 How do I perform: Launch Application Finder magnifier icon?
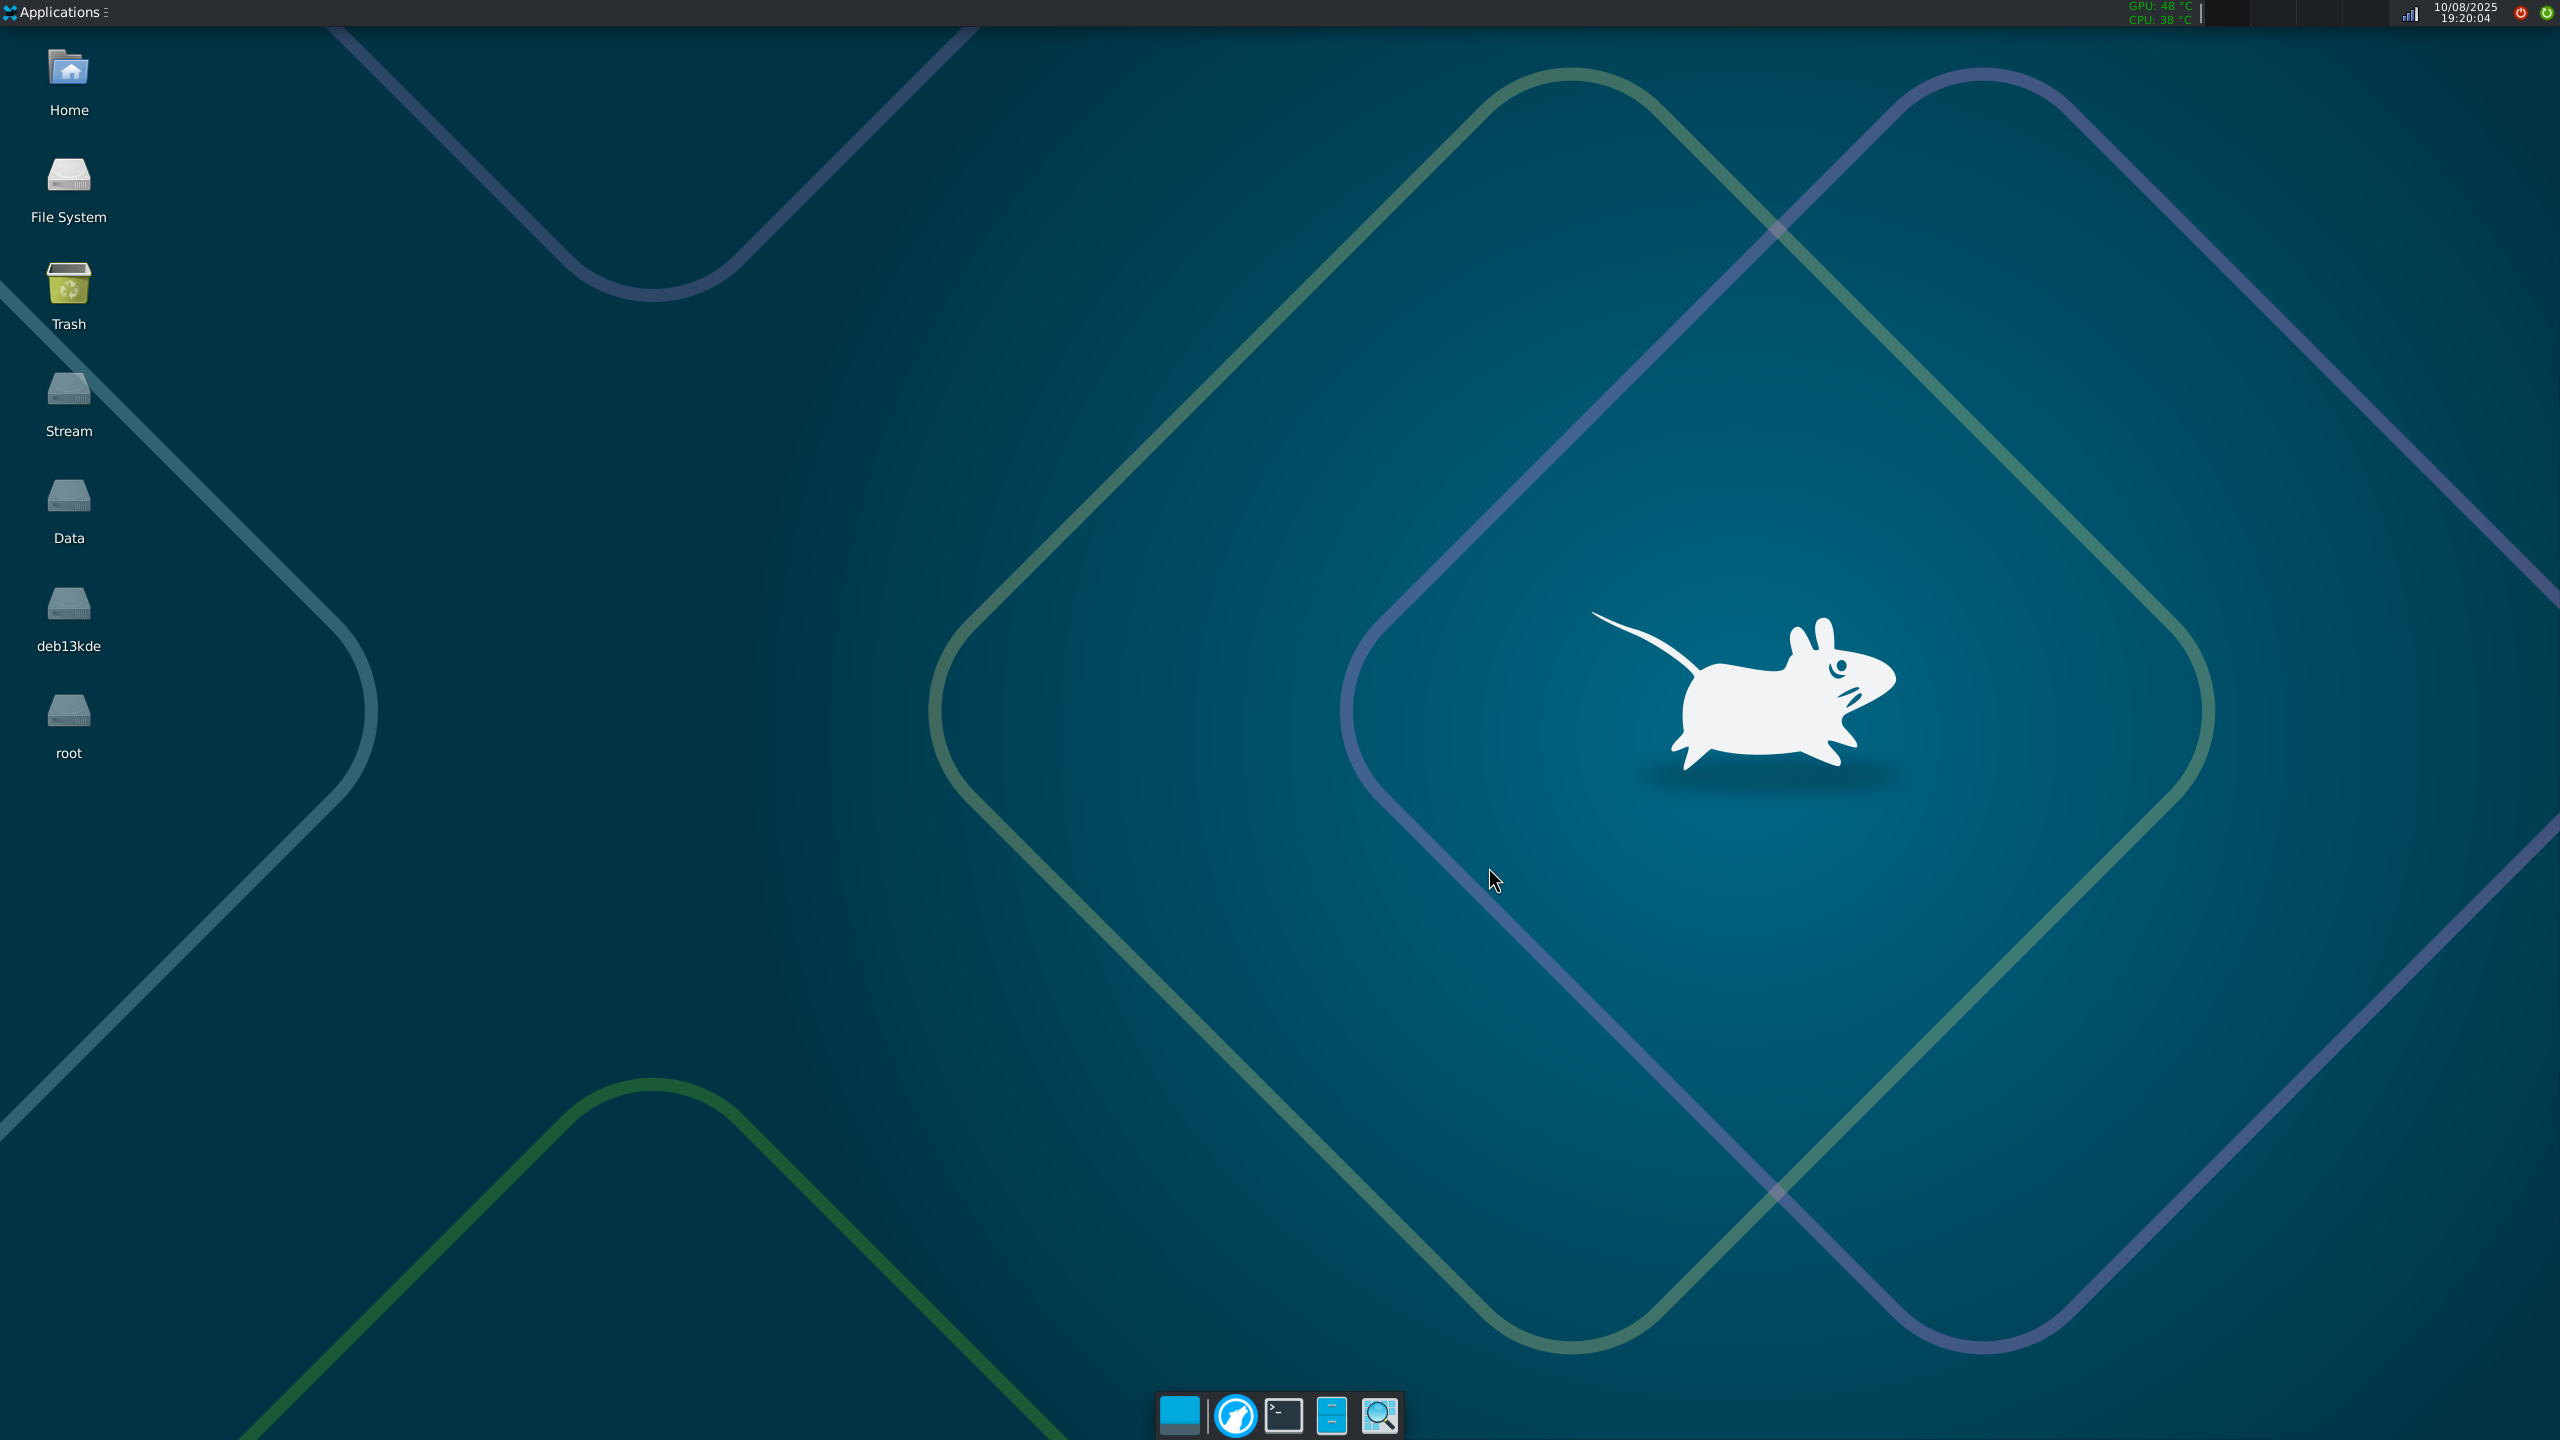[1380, 1416]
